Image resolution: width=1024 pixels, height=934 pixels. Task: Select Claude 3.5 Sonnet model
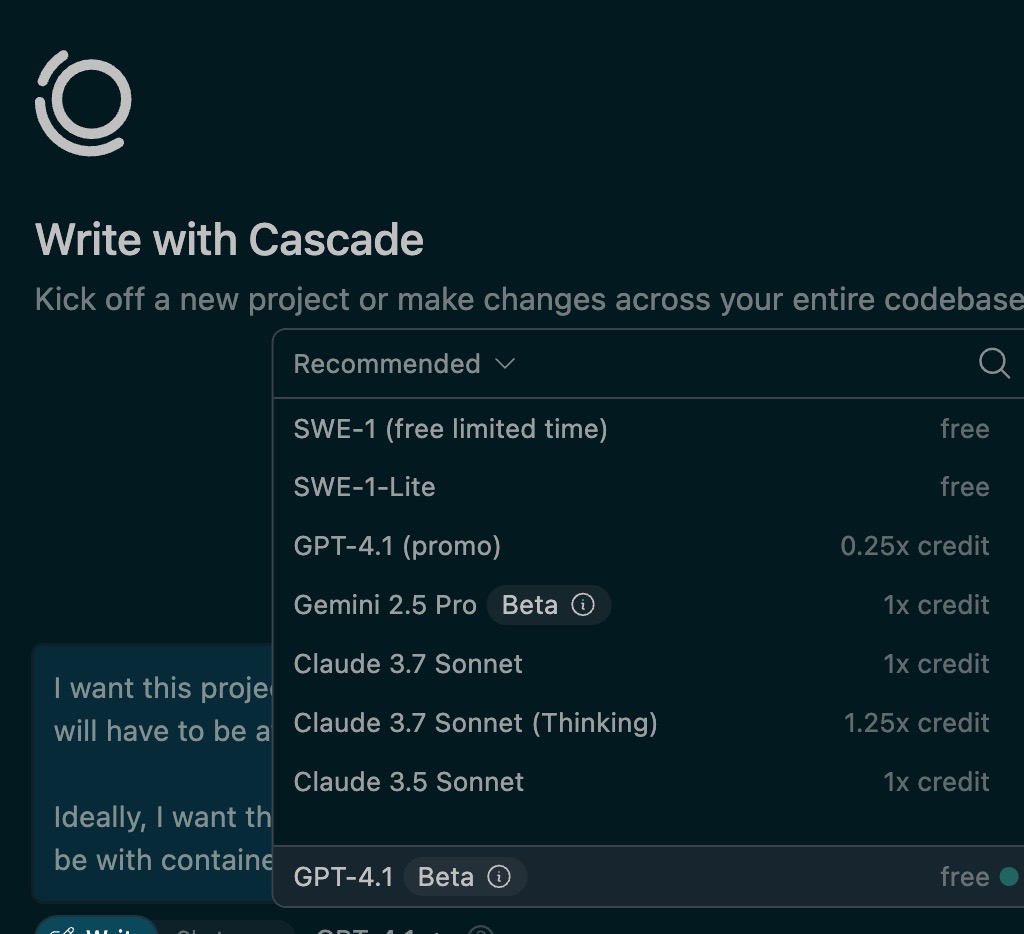(648, 782)
